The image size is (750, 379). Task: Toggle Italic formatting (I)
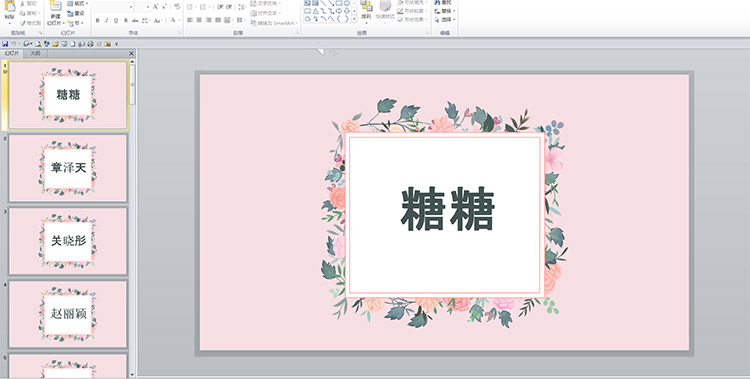point(107,21)
